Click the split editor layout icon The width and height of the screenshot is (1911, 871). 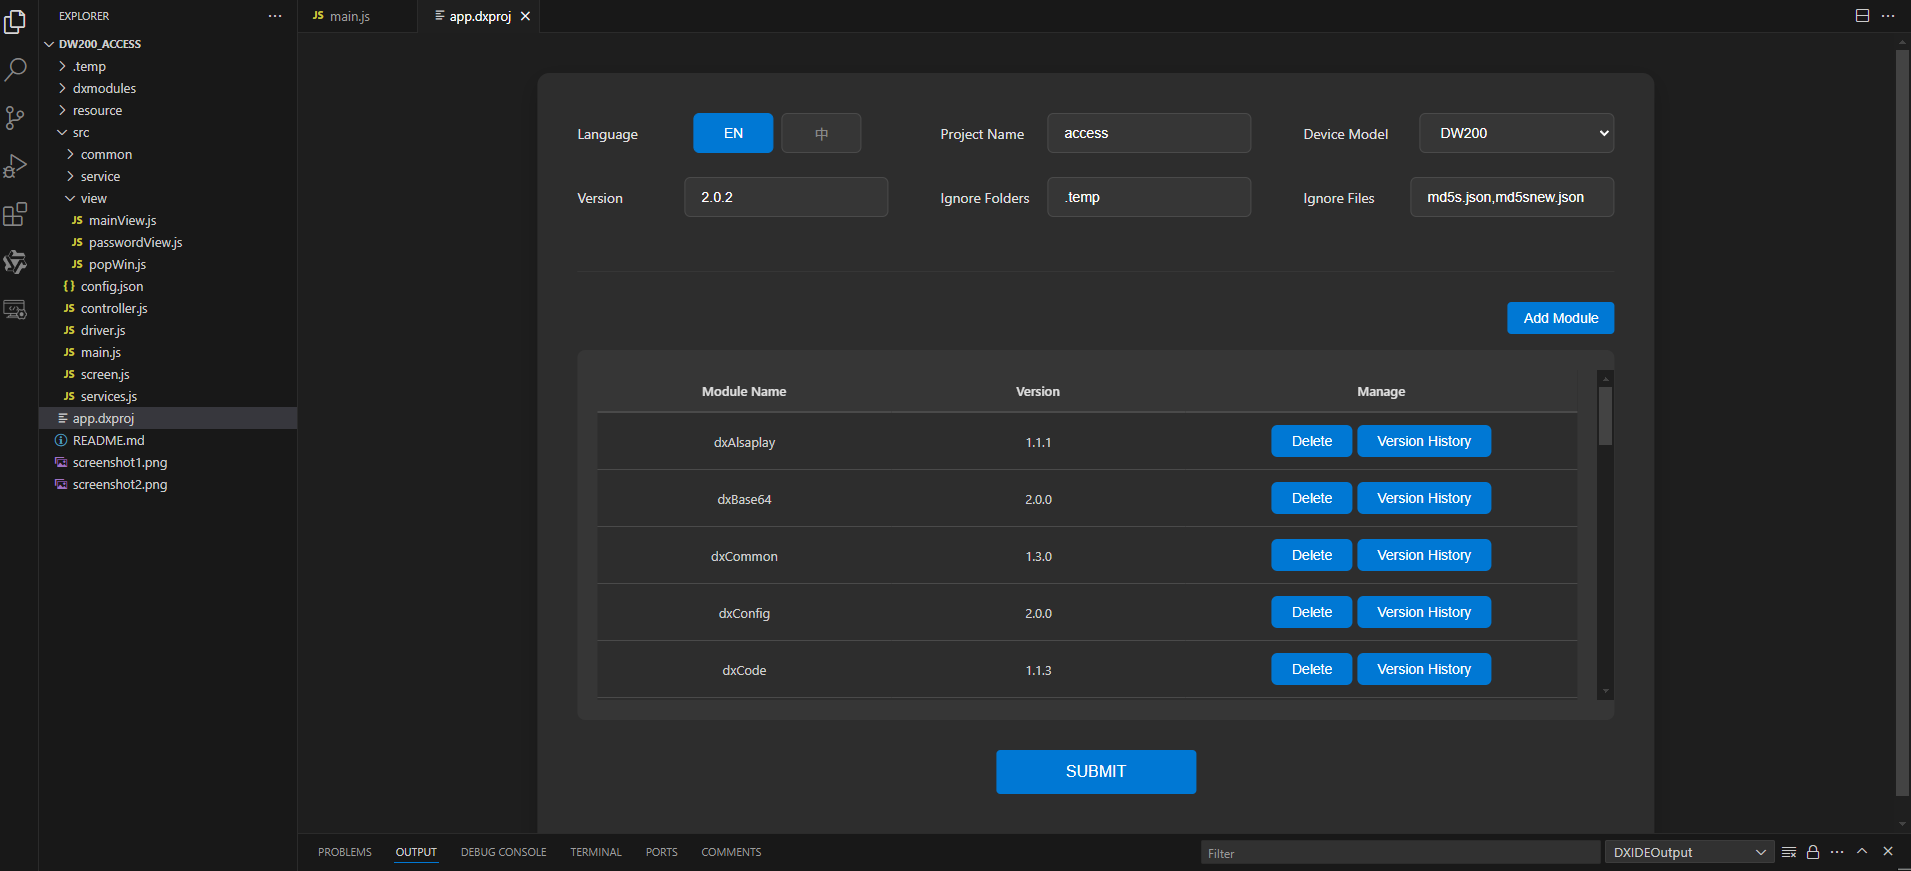click(1862, 16)
